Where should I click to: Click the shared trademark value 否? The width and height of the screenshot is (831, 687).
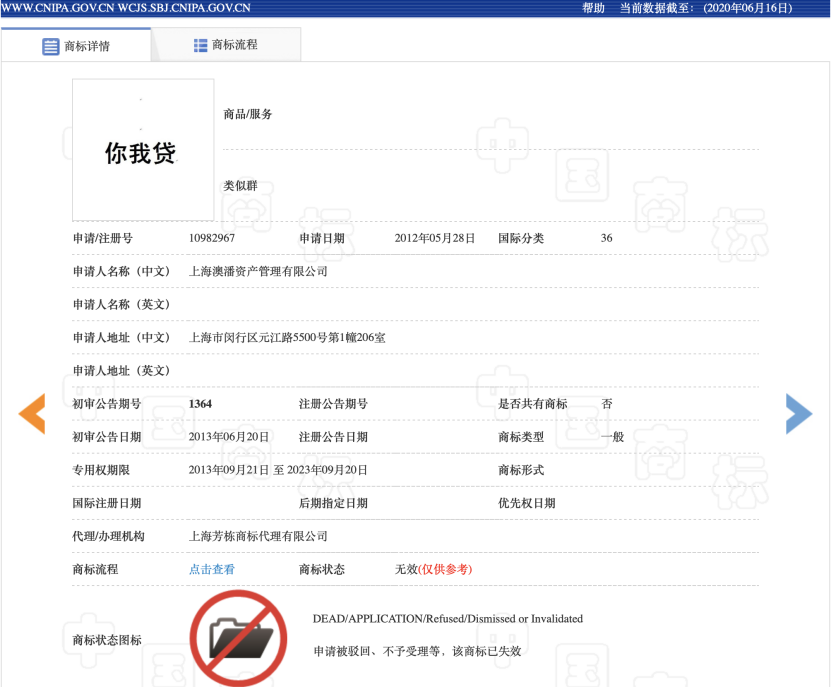pos(607,404)
